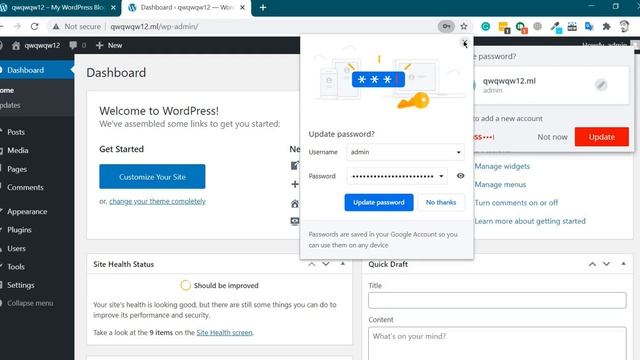Open the Extensions puzzle piece icon
Image resolution: width=640 pixels, height=360 pixels.
click(x=607, y=27)
